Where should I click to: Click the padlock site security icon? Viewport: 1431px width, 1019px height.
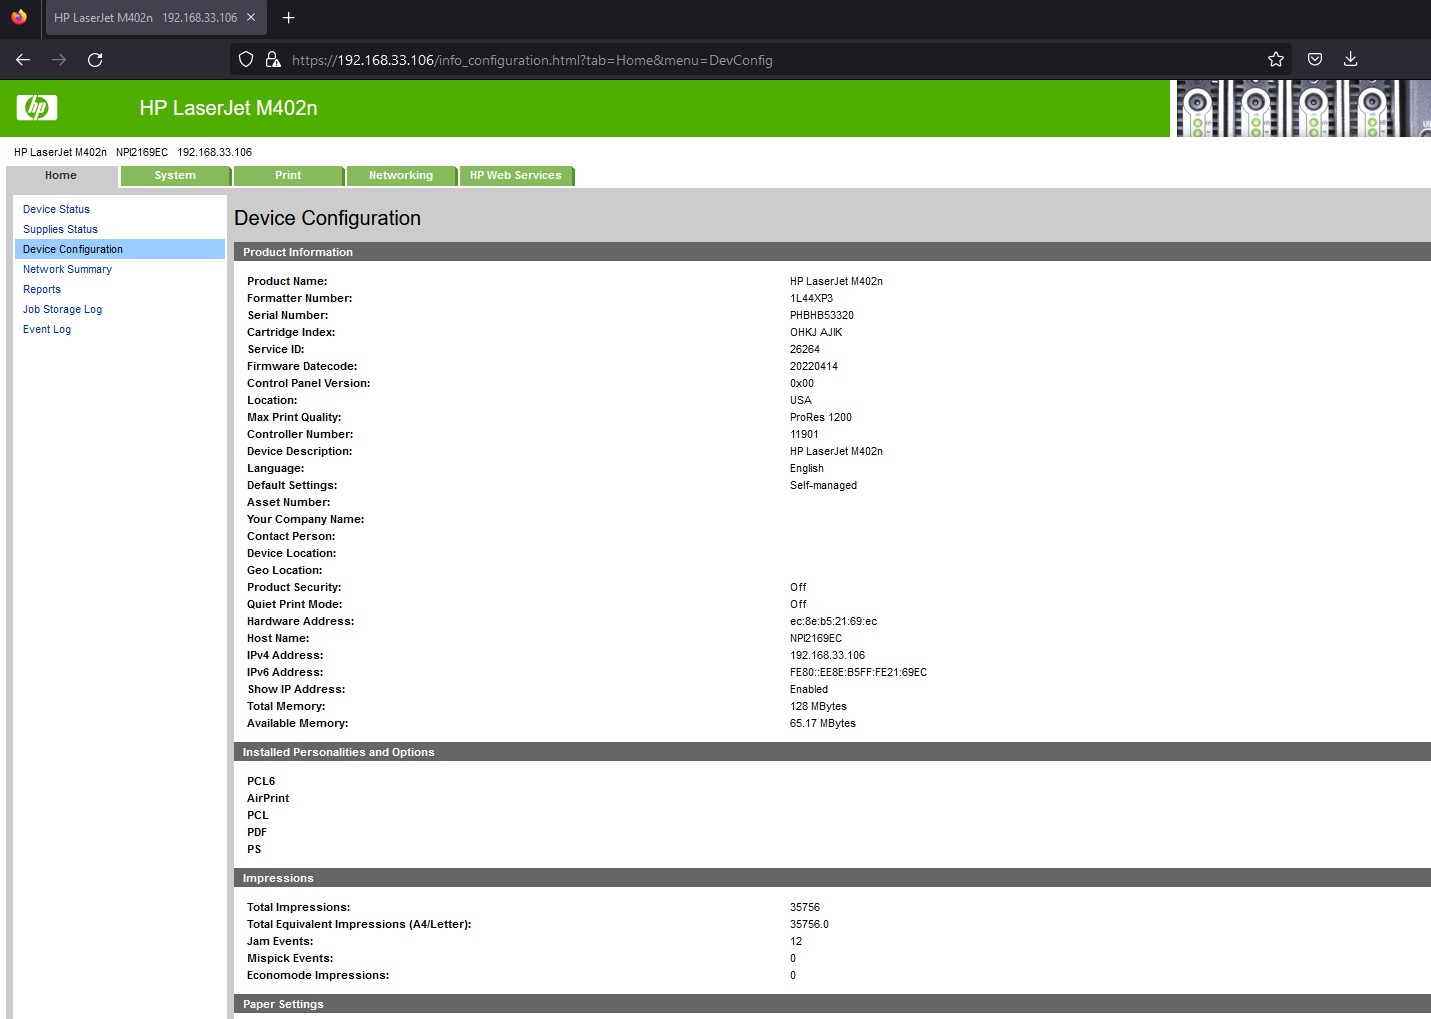pos(272,60)
